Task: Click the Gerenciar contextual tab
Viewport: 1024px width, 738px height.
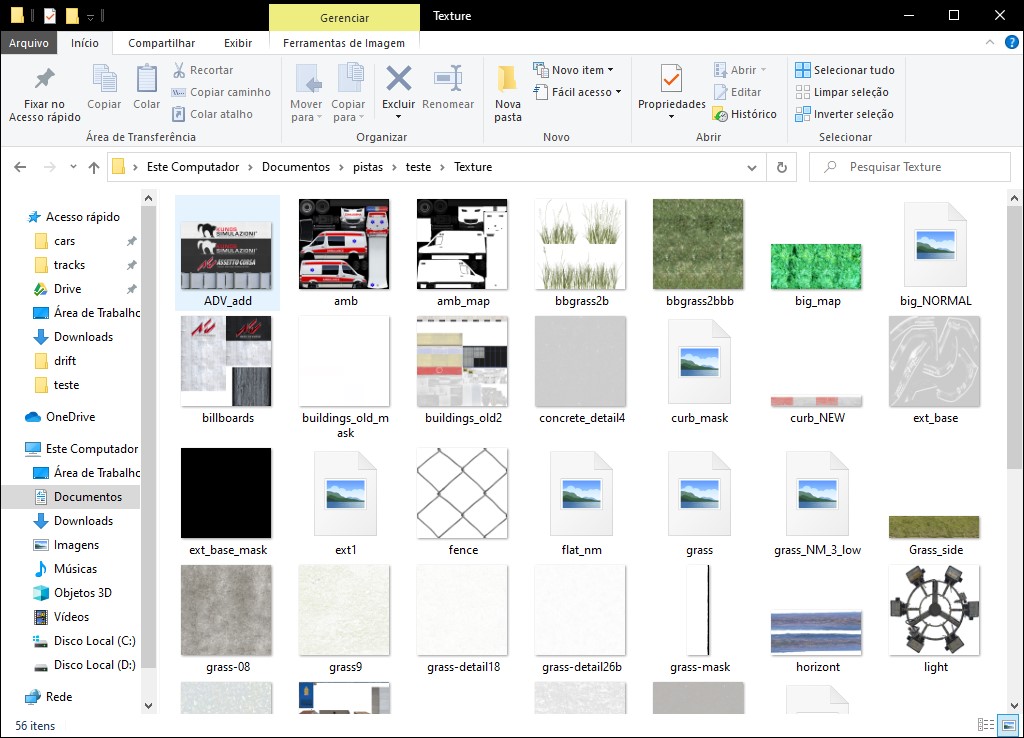Action: (x=344, y=18)
